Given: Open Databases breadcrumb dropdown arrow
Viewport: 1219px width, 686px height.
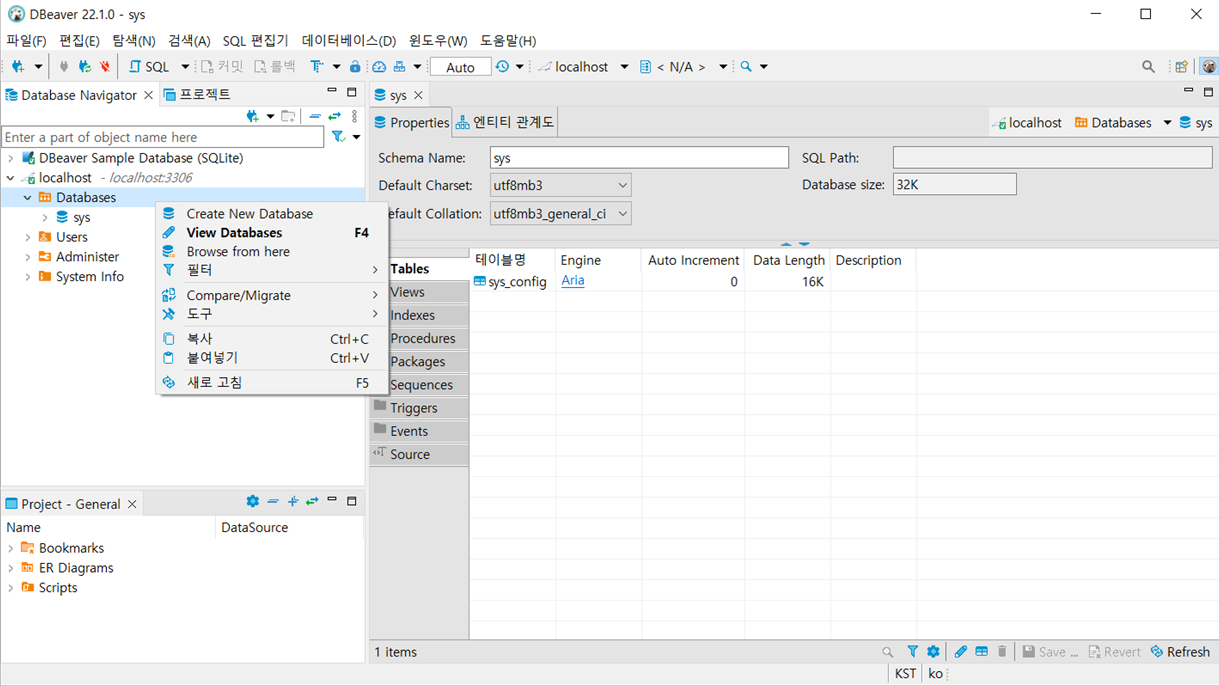Looking at the screenshot, I should pos(1167,123).
